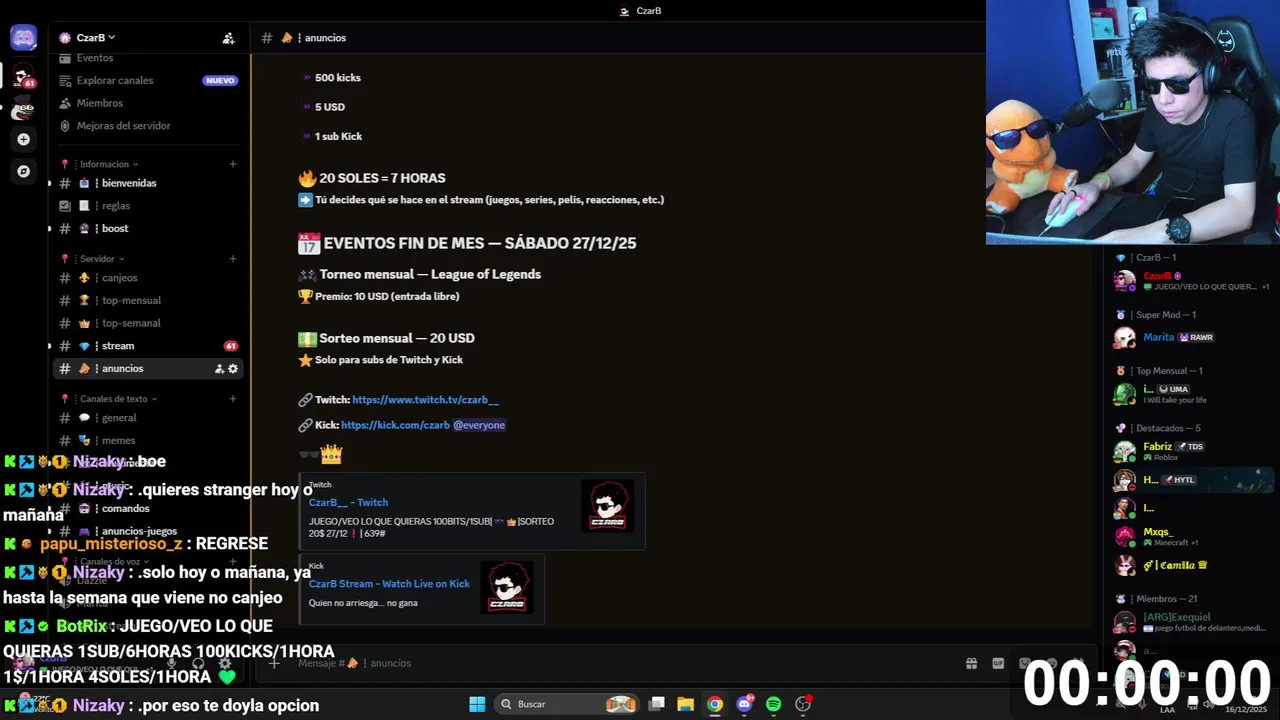
Task: Open the top-mensual channel
Action: 150,300
